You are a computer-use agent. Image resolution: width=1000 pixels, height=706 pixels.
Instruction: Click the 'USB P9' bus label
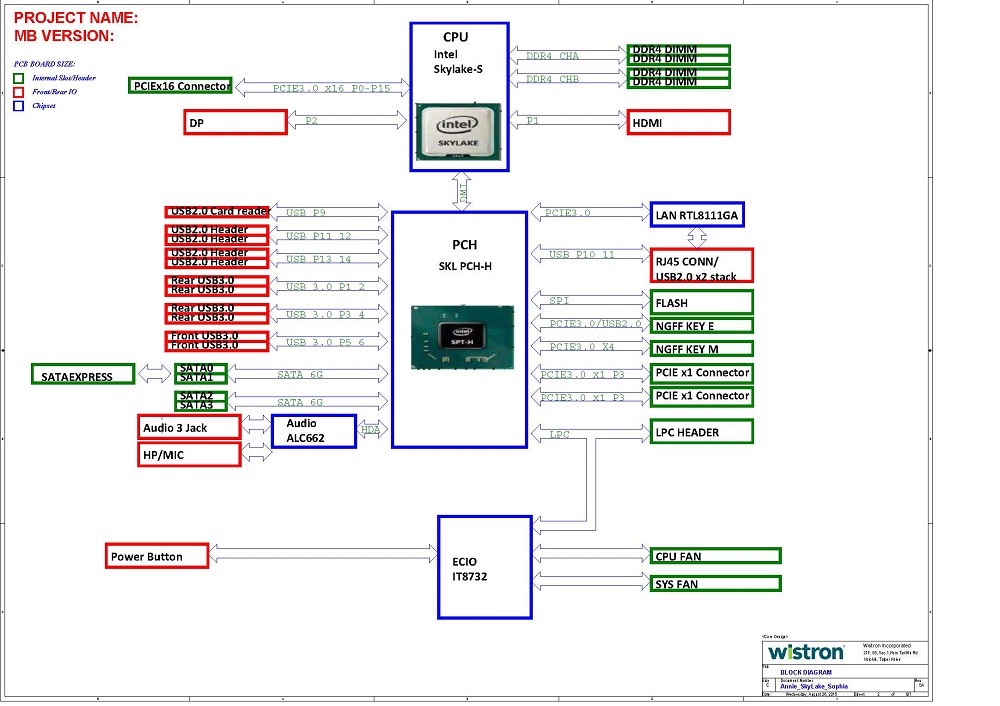(x=305, y=212)
